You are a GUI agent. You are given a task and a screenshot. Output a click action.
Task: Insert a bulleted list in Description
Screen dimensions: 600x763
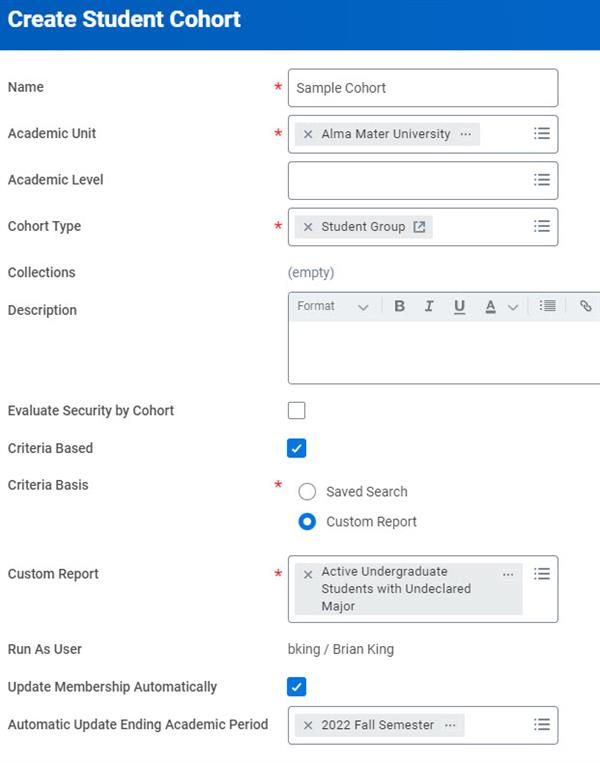(x=547, y=306)
